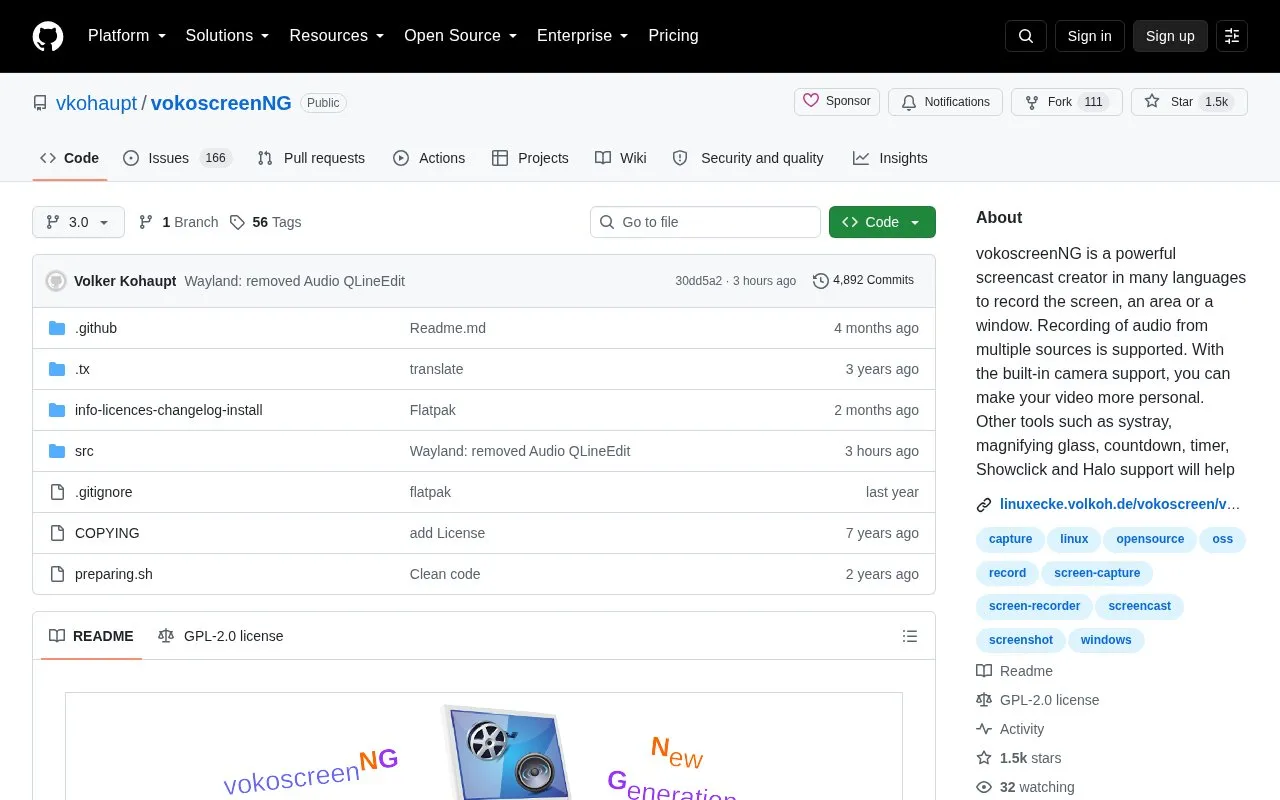Open preparing.sh file

114,574
